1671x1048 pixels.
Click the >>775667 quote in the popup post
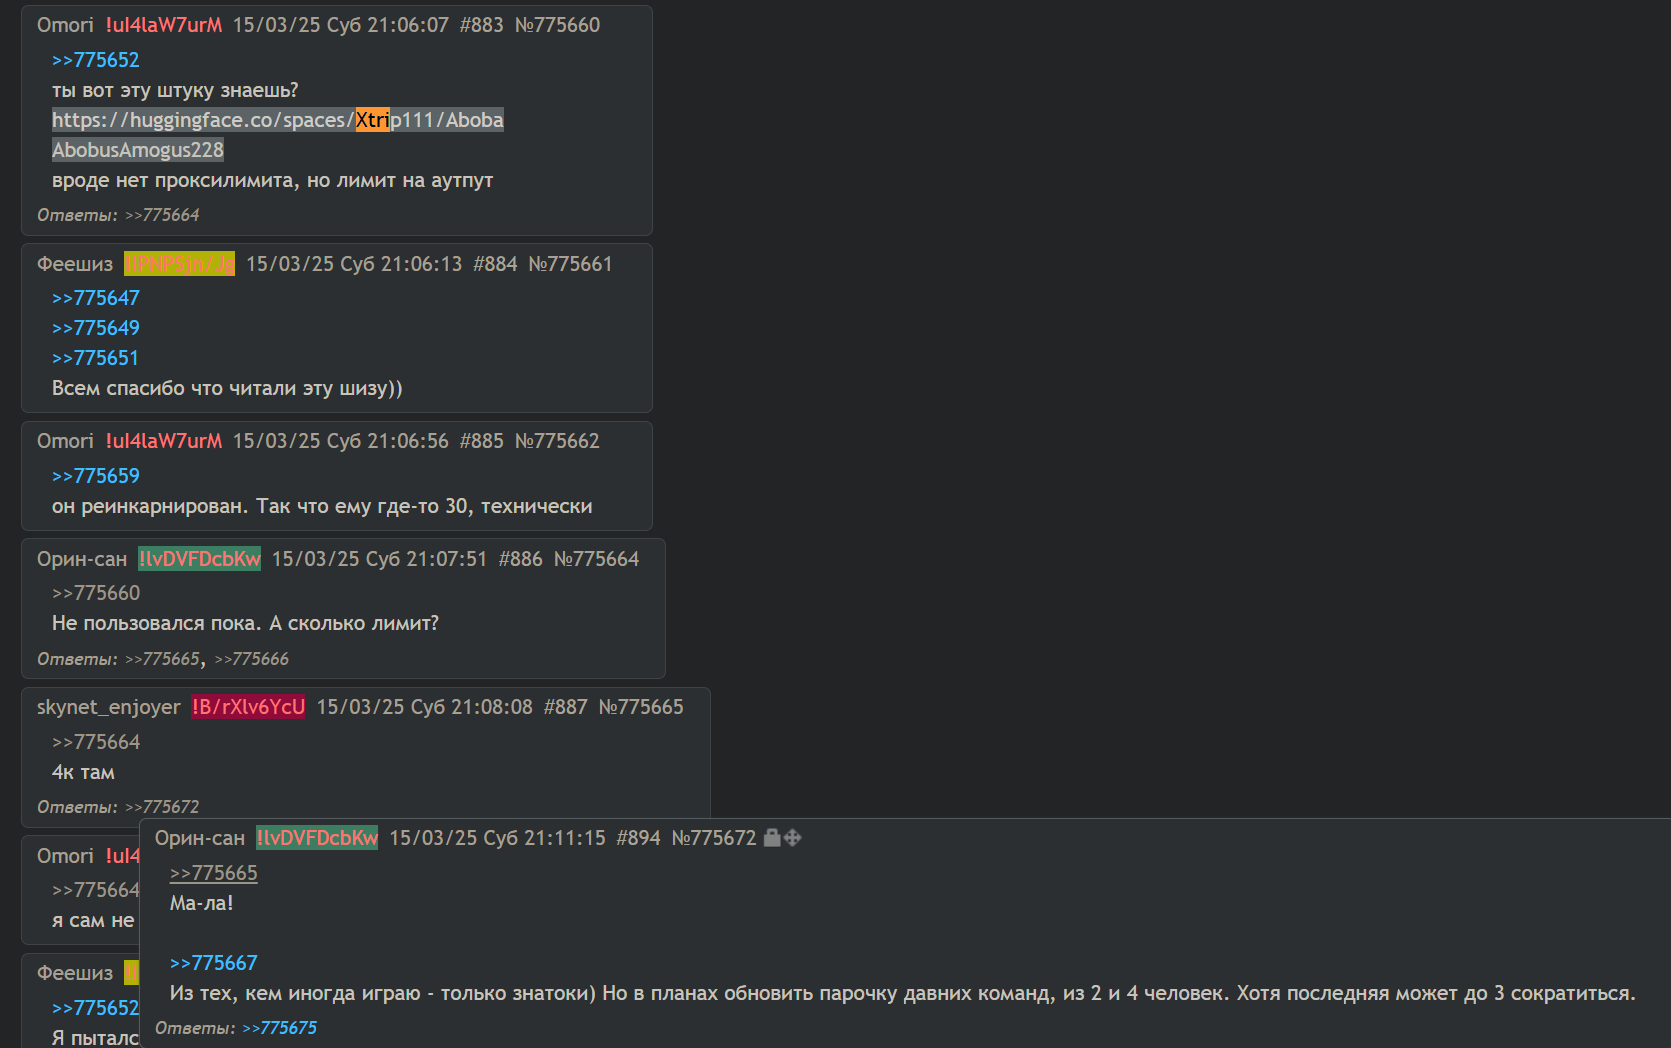pos(214,963)
